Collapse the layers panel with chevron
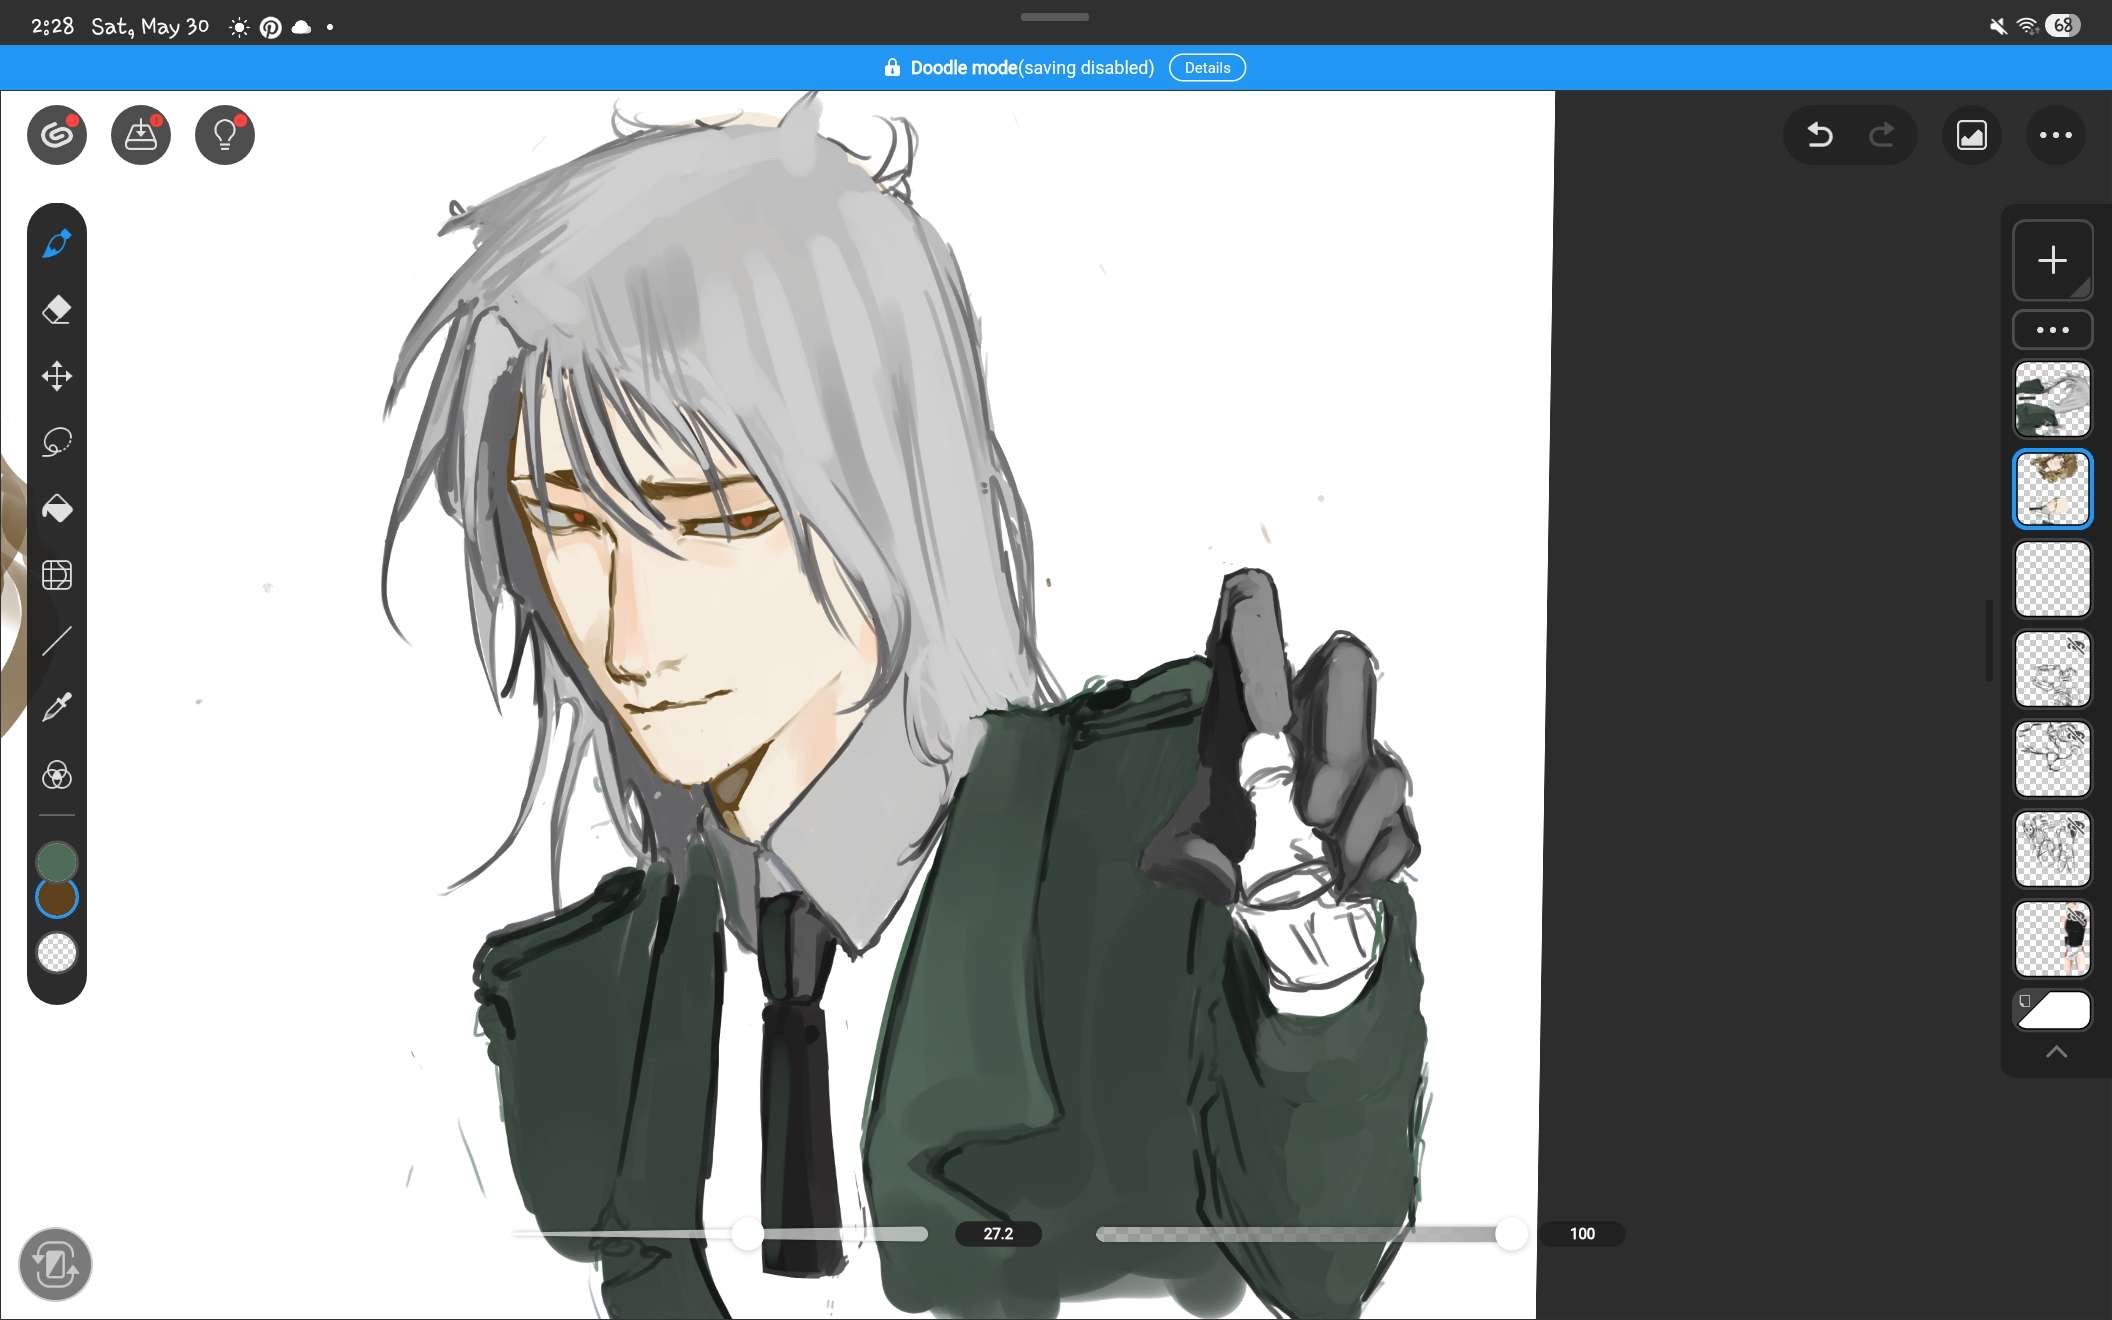 [2056, 1052]
